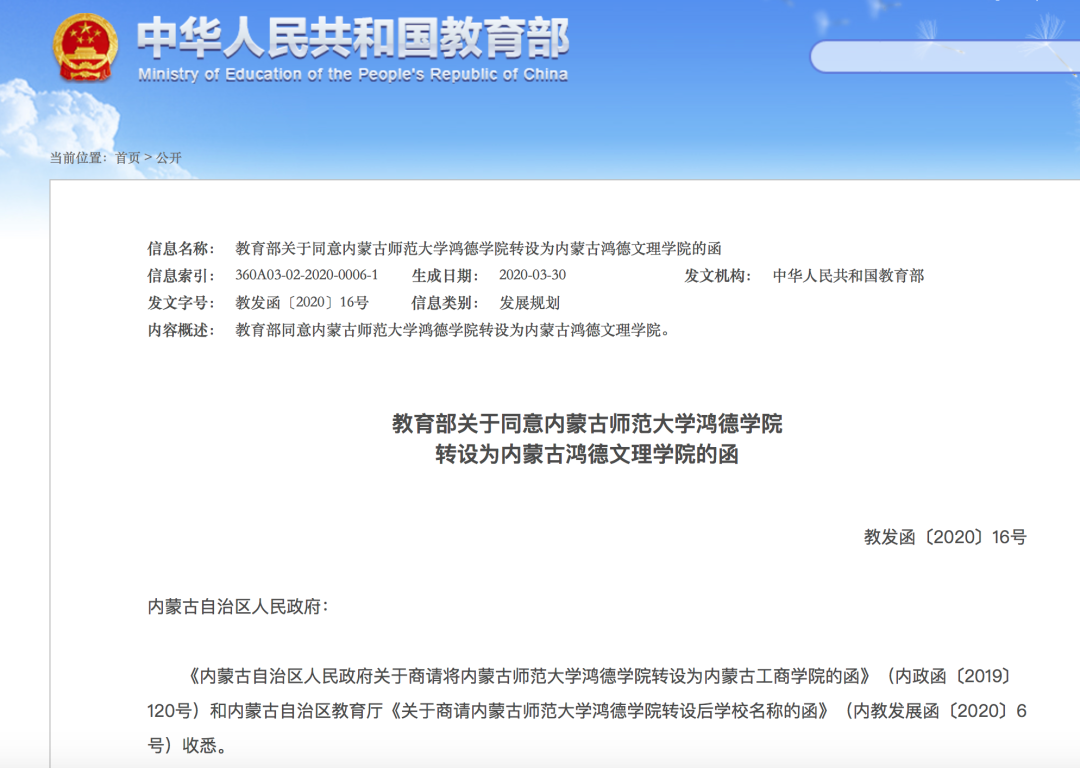Click the final paragraph line 号）收悉。

187,745
